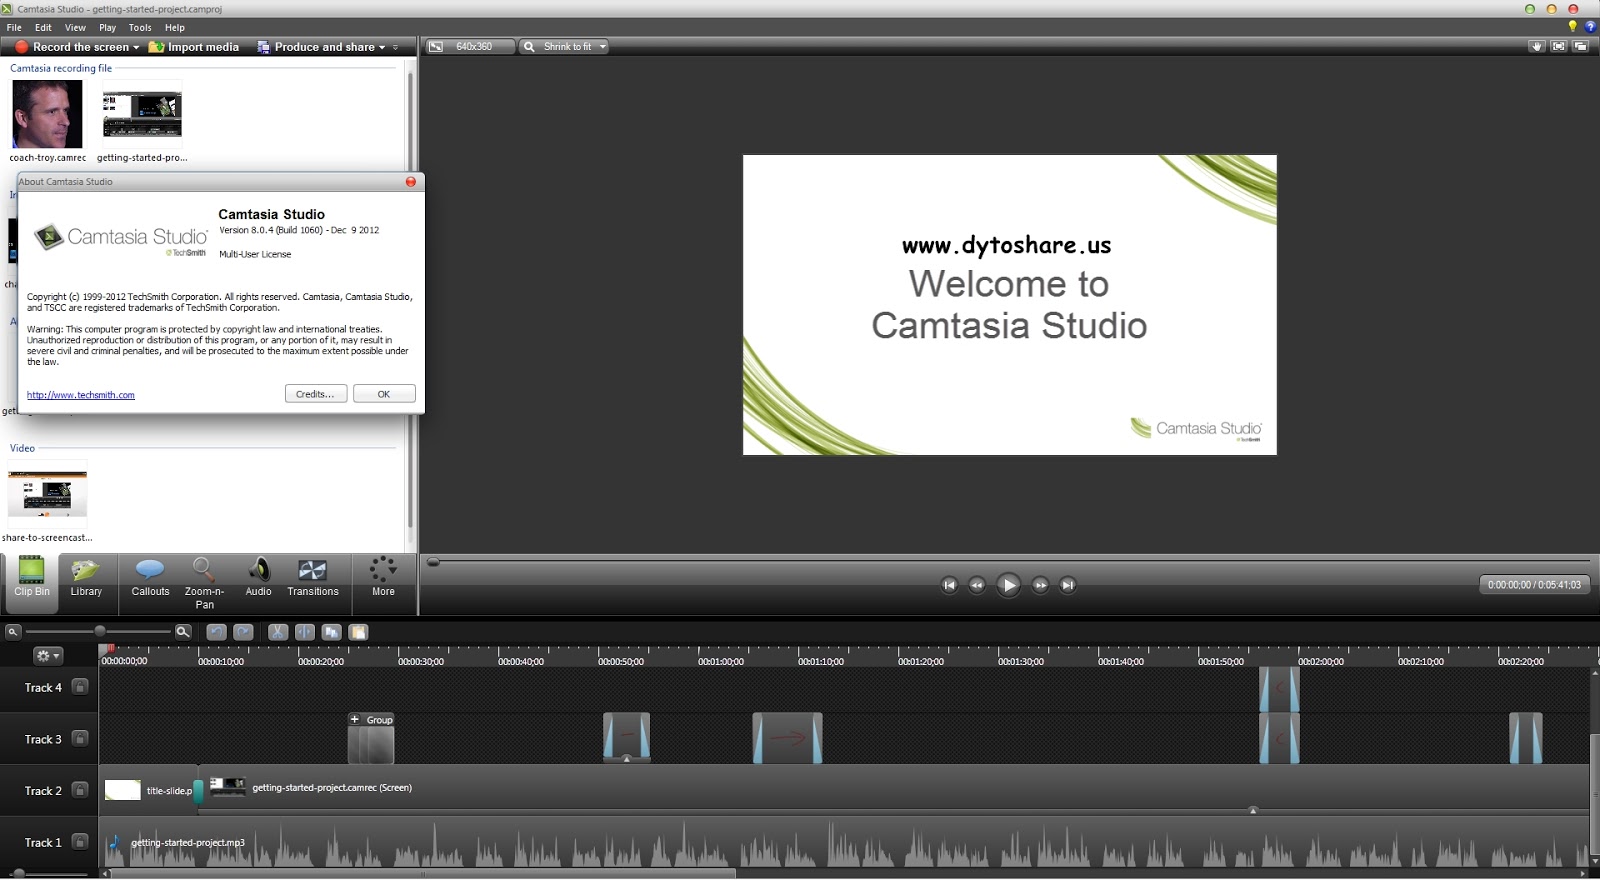
Task: Select the coach-troy.camrec thumbnail
Action: pos(47,114)
